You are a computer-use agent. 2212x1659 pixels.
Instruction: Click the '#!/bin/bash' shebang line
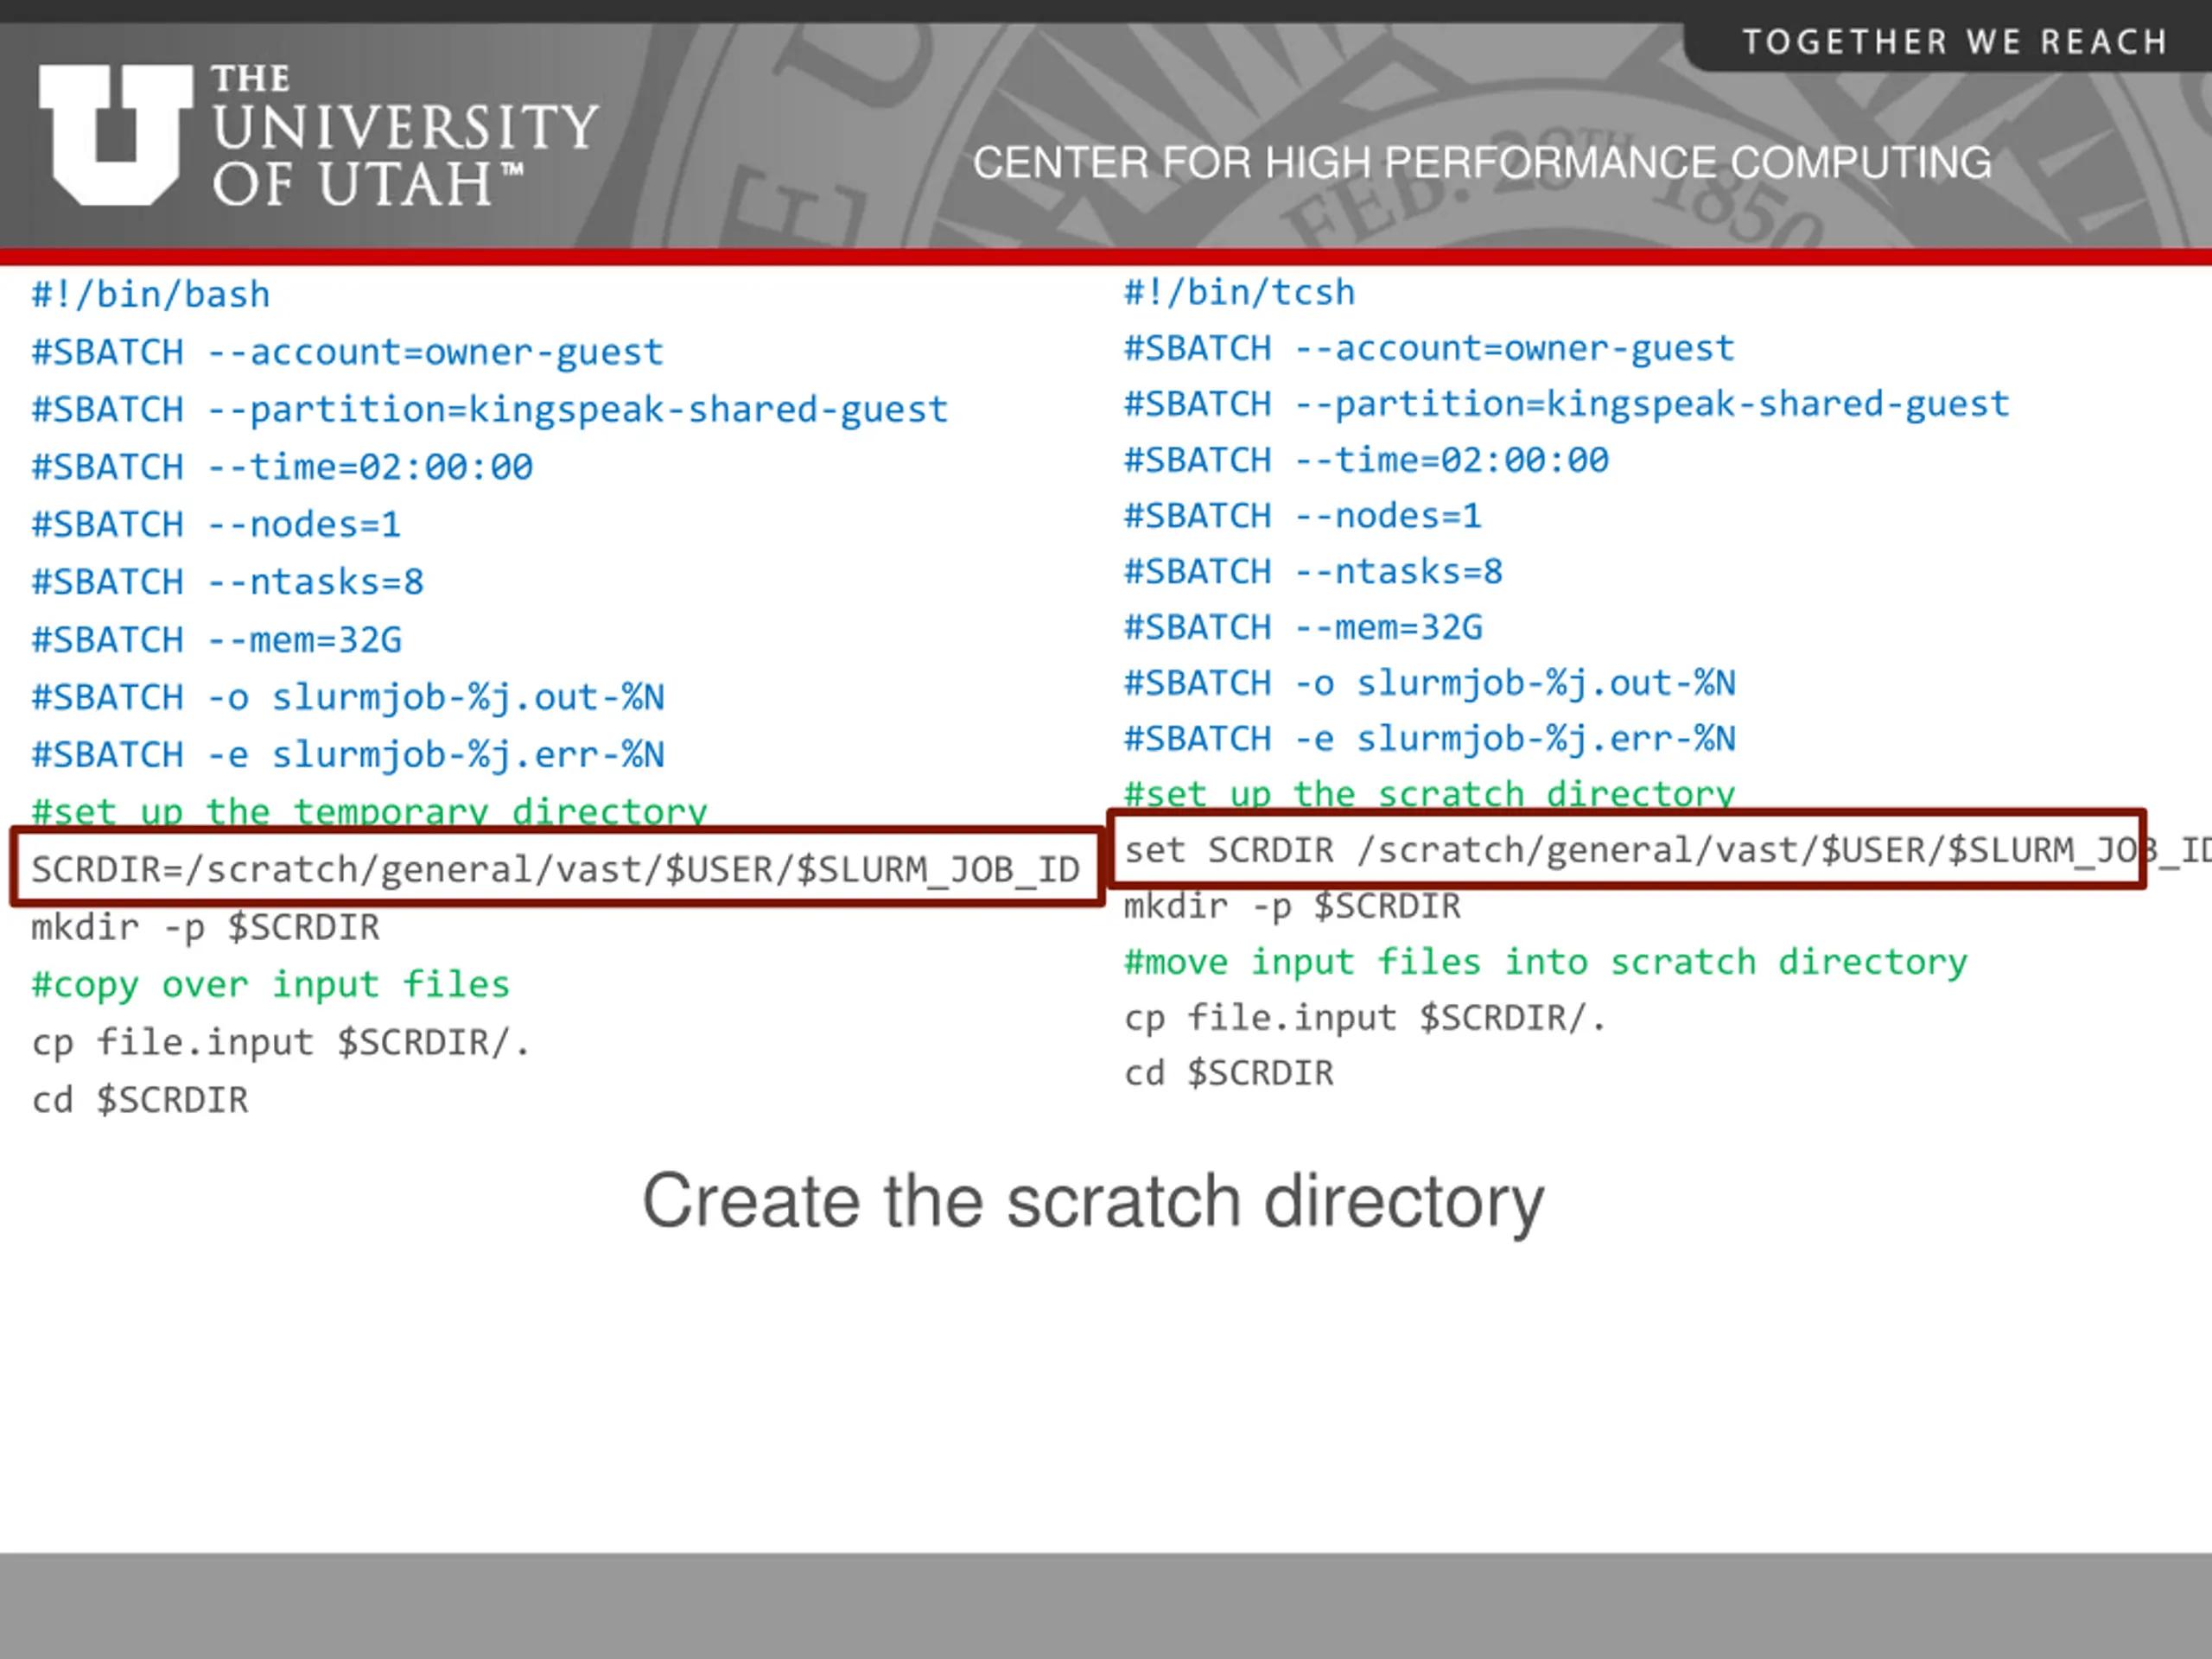tap(151, 295)
